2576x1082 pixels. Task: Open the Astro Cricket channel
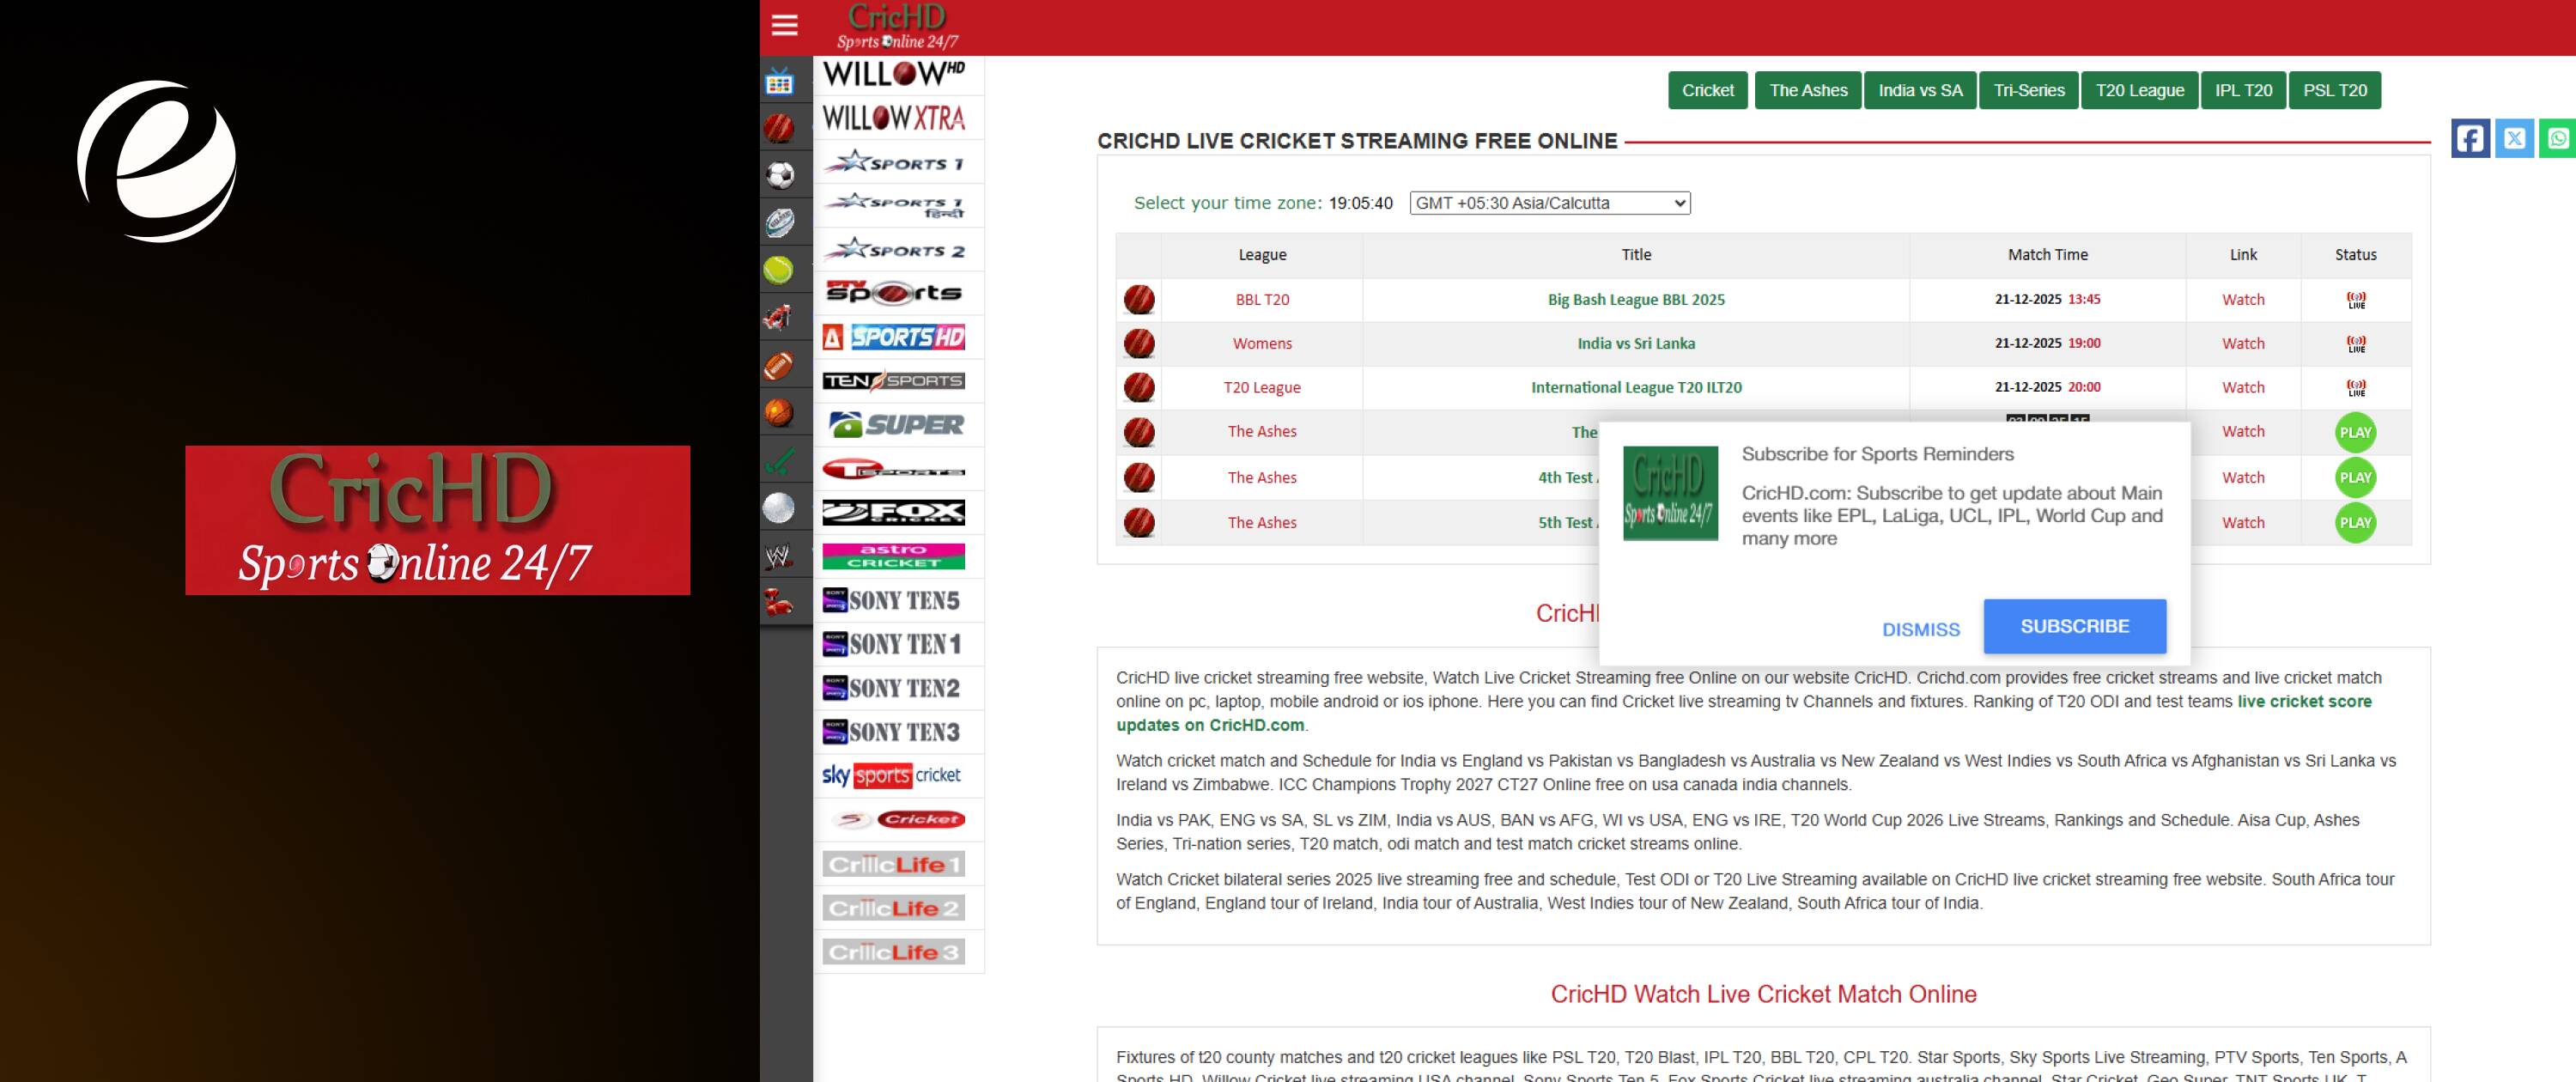pyautogui.click(x=894, y=556)
